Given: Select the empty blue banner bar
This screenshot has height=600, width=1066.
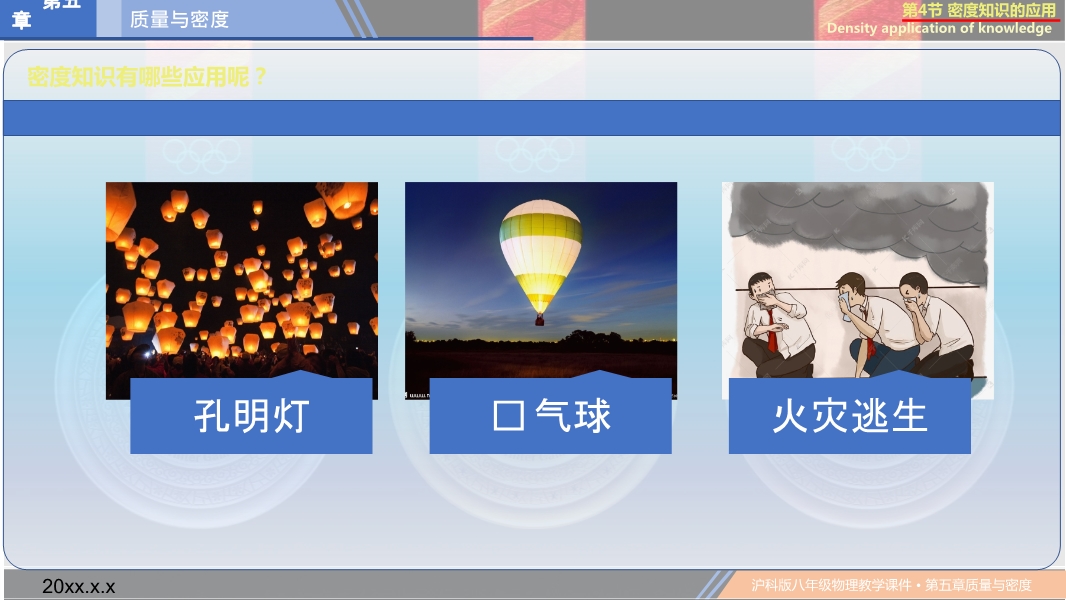Looking at the screenshot, I should coord(532,118).
